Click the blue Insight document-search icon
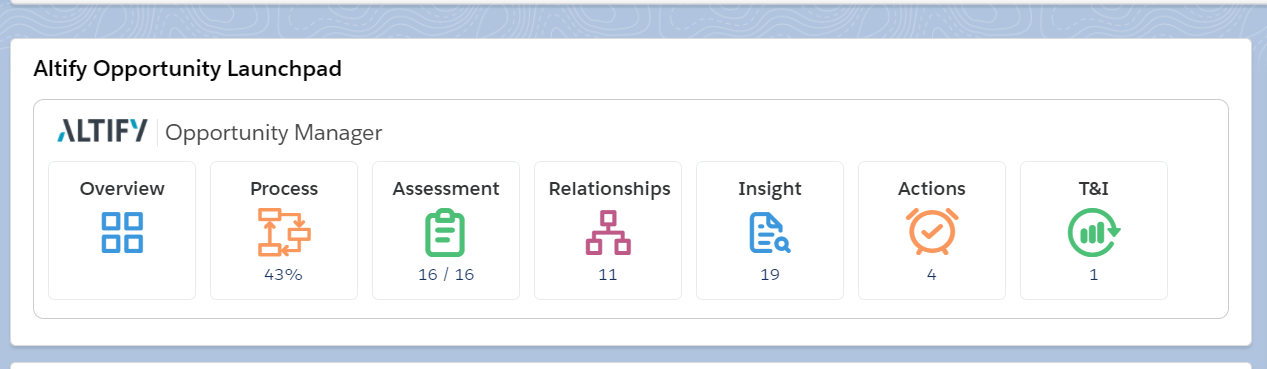Screen dimensions: 1267x369 tap(770, 232)
